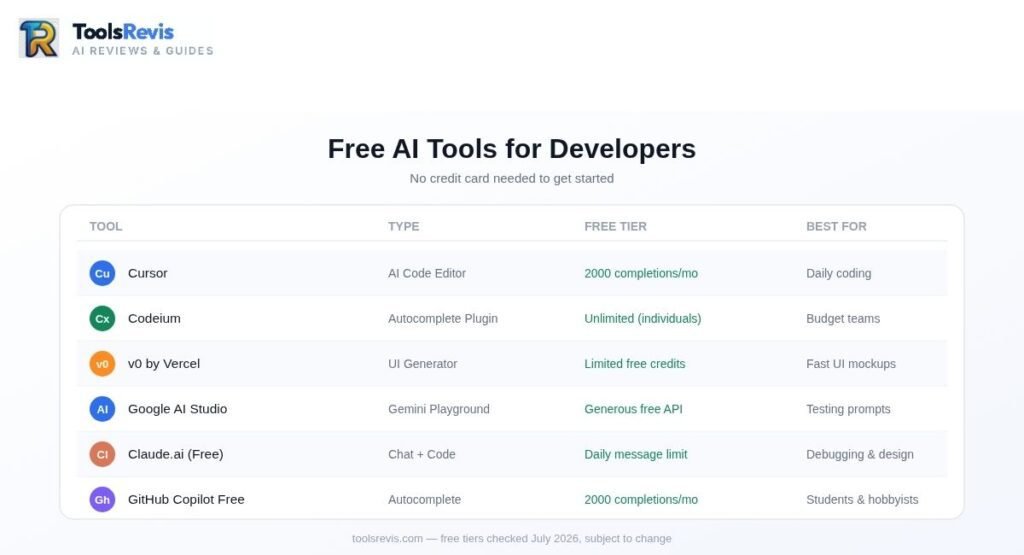Screen dimensions: 1024x555
Task: Select the Cursor tool name
Action: (x=148, y=274)
